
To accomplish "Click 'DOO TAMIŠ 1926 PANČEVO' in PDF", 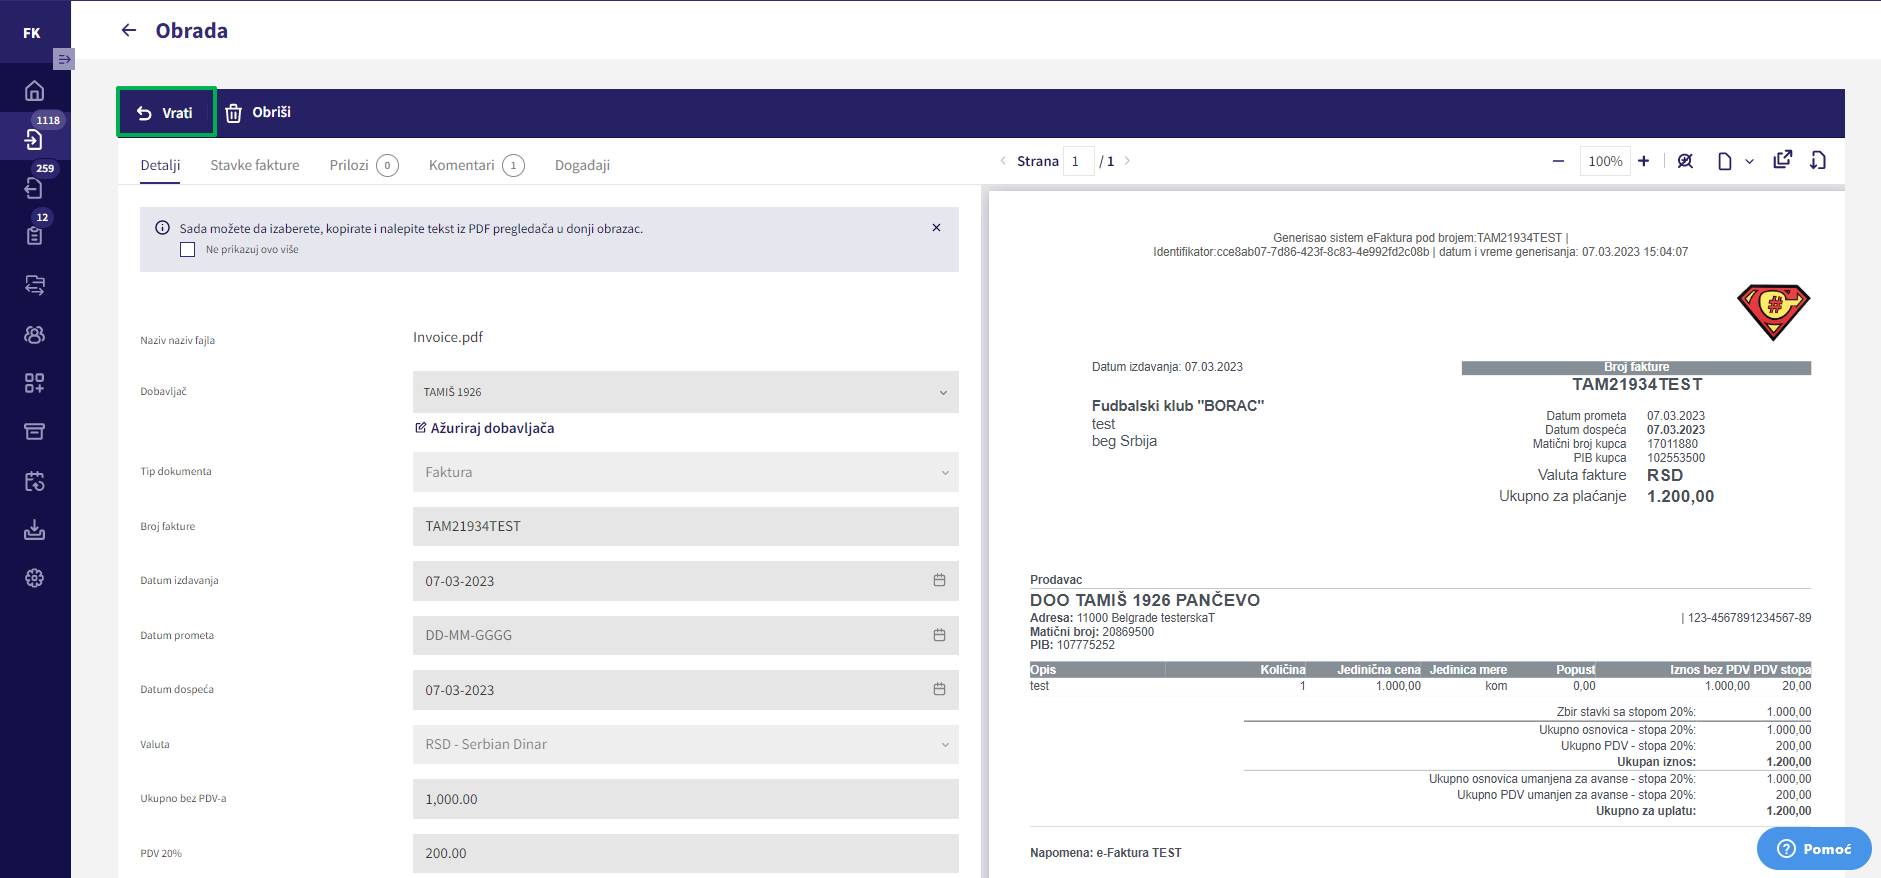I will click(x=1145, y=600).
